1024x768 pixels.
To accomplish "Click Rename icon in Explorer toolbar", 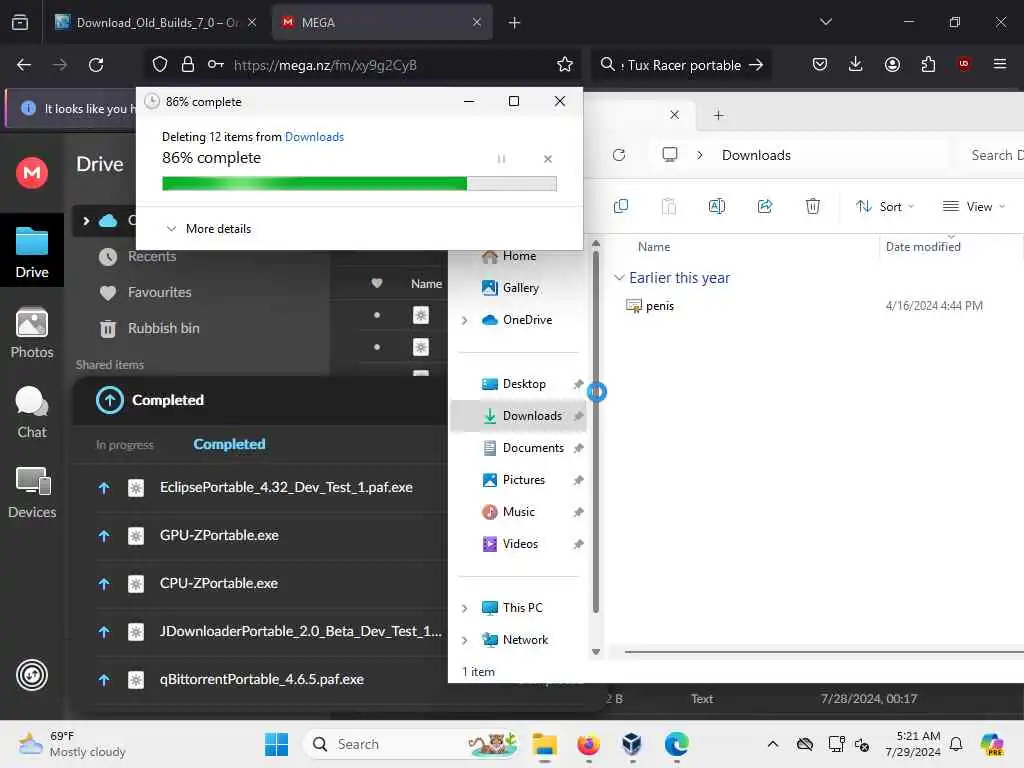I will (716, 206).
